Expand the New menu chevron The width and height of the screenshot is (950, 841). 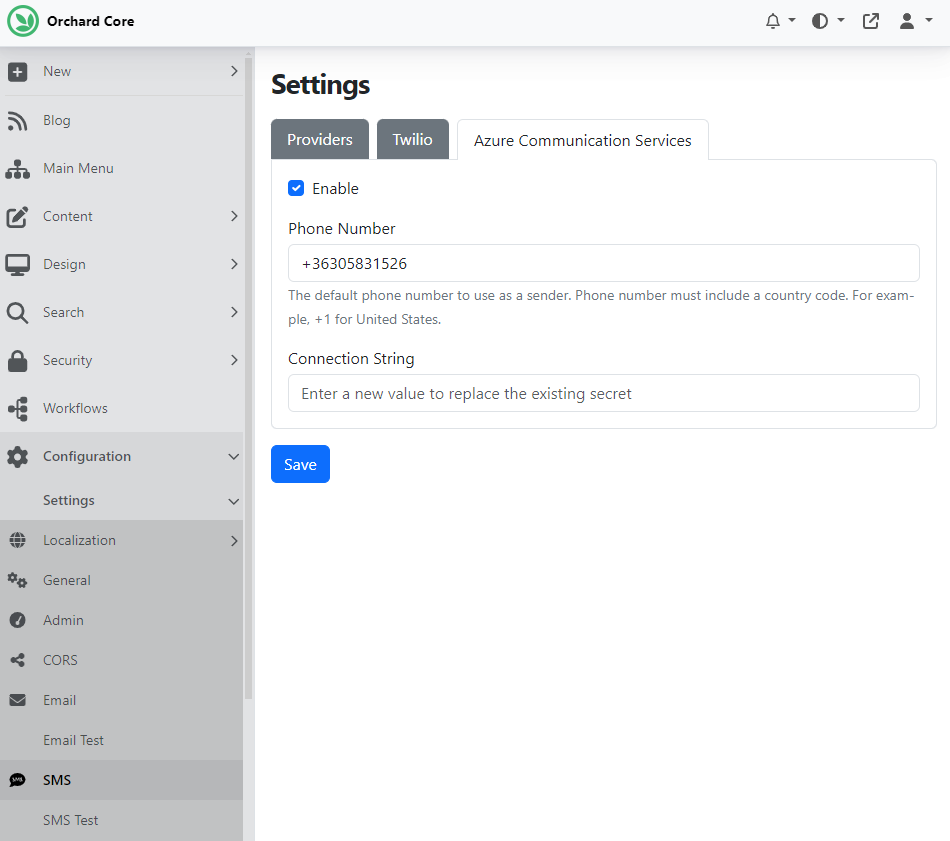234,71
